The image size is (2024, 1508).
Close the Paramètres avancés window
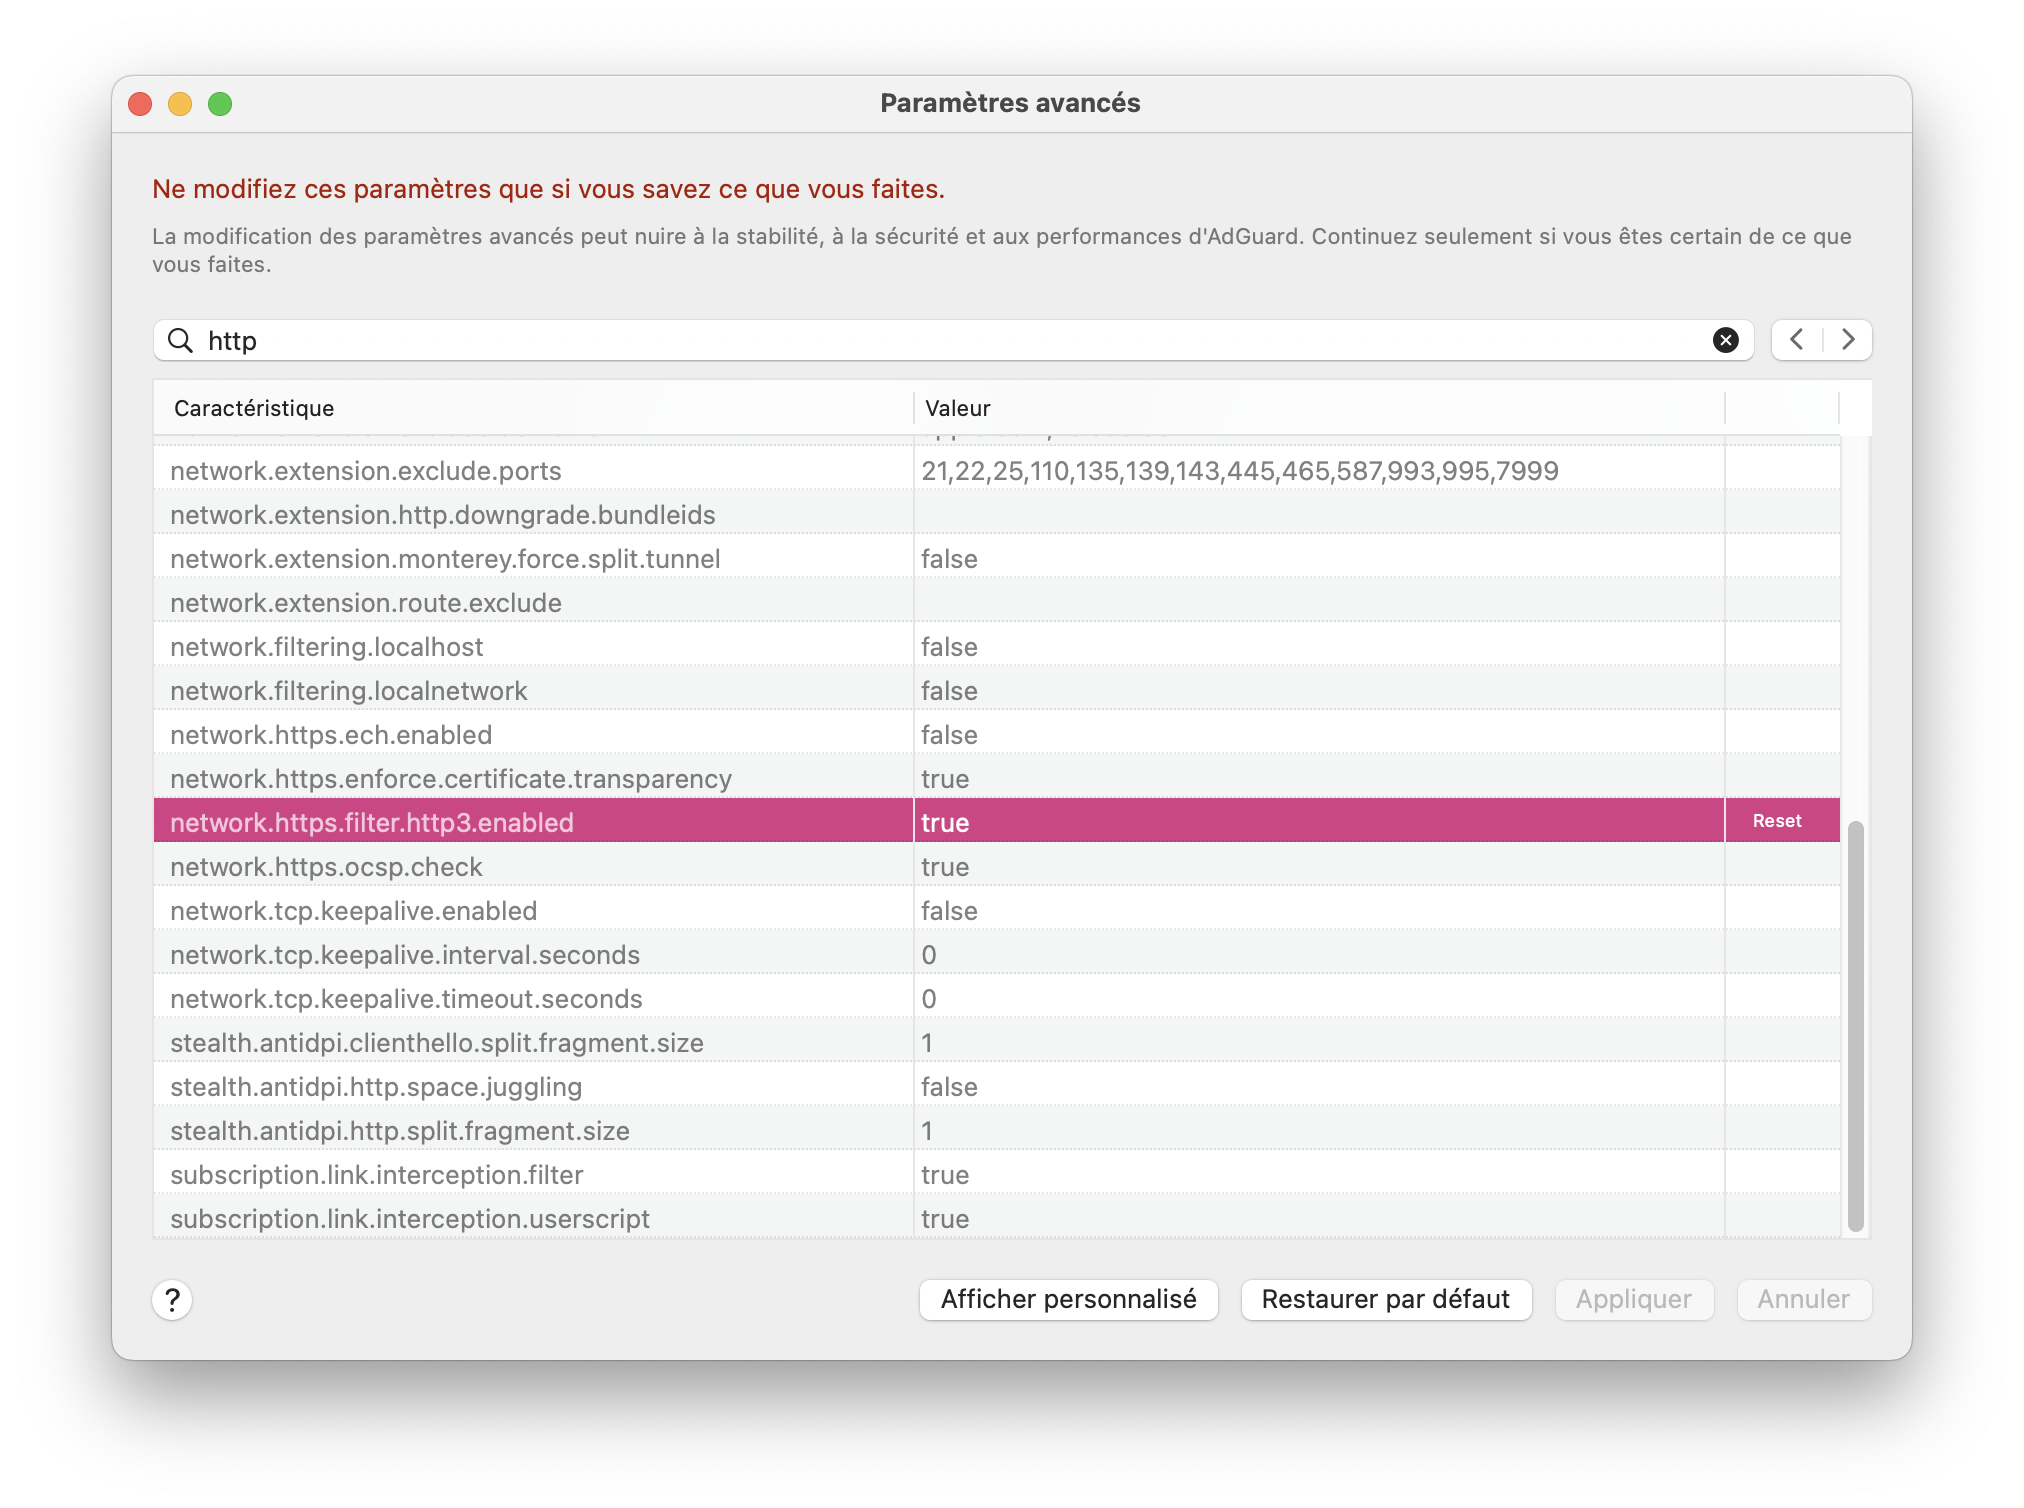point(140,104)
